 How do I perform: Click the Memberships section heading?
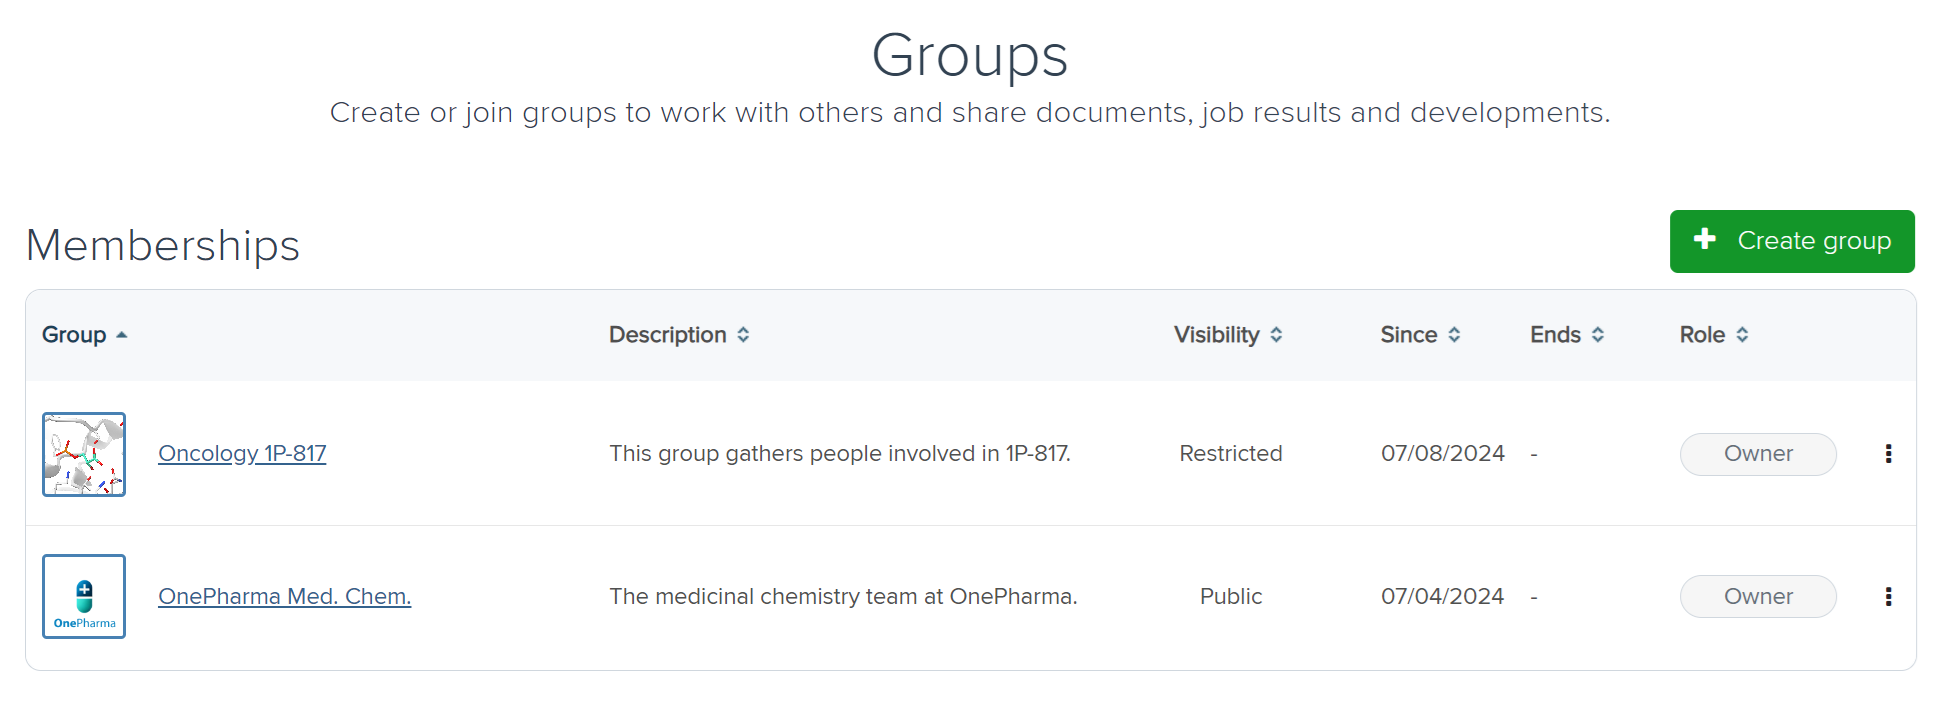162,245
